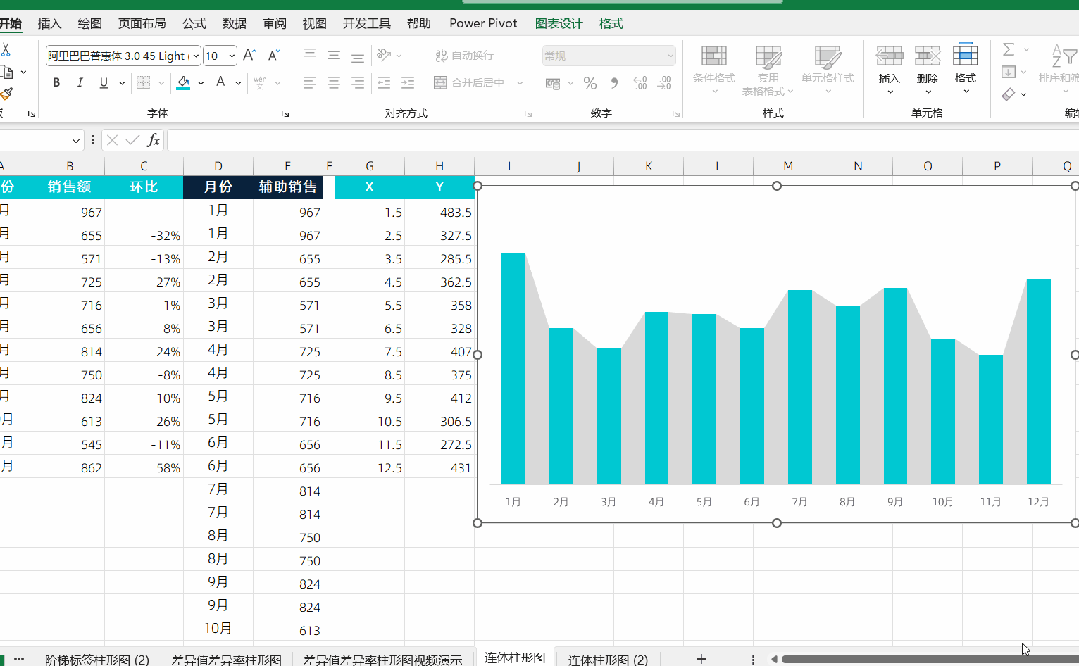
Task: Open the number format 常规 dropdown
Action: point(670,56)
